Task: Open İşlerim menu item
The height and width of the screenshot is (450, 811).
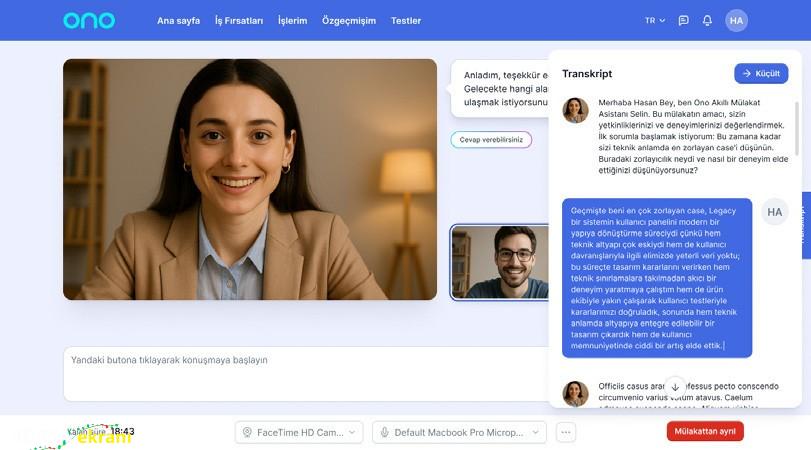Action: pos(292,21)
